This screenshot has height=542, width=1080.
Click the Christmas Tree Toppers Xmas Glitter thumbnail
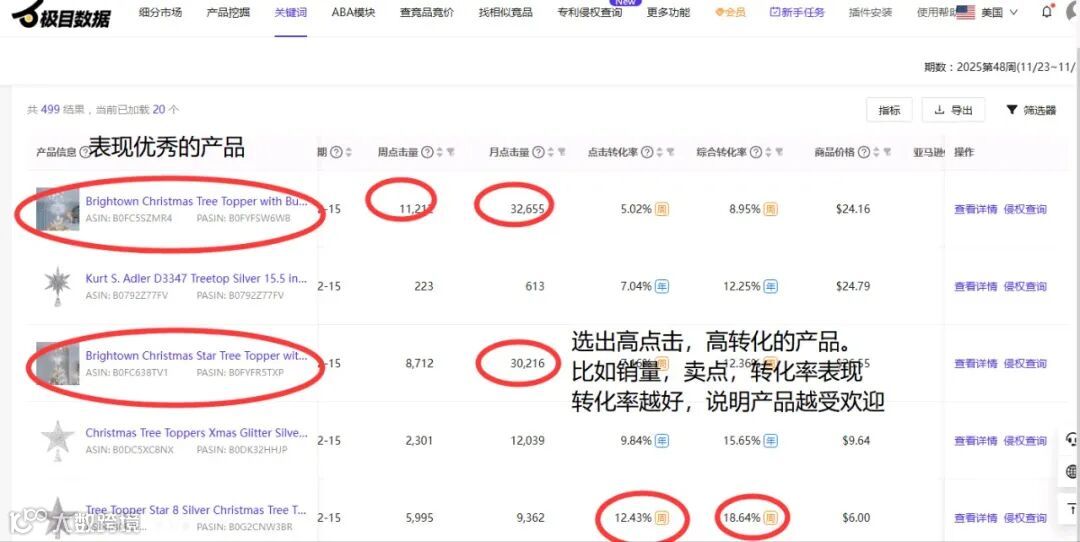coord(57,441)
